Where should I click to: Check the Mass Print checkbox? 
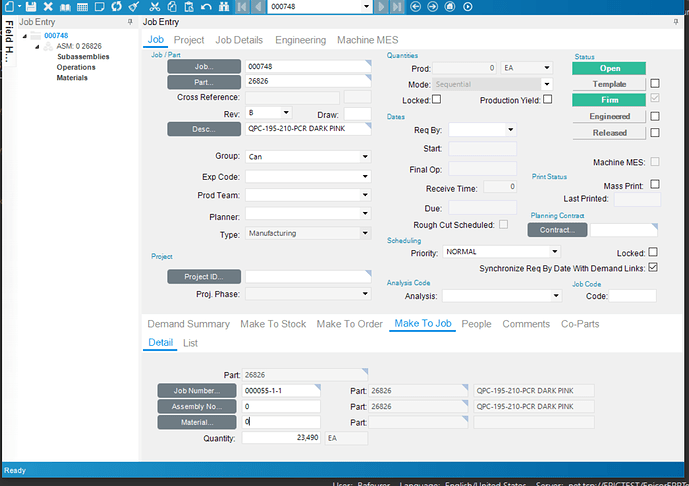[x=655, y=184]
